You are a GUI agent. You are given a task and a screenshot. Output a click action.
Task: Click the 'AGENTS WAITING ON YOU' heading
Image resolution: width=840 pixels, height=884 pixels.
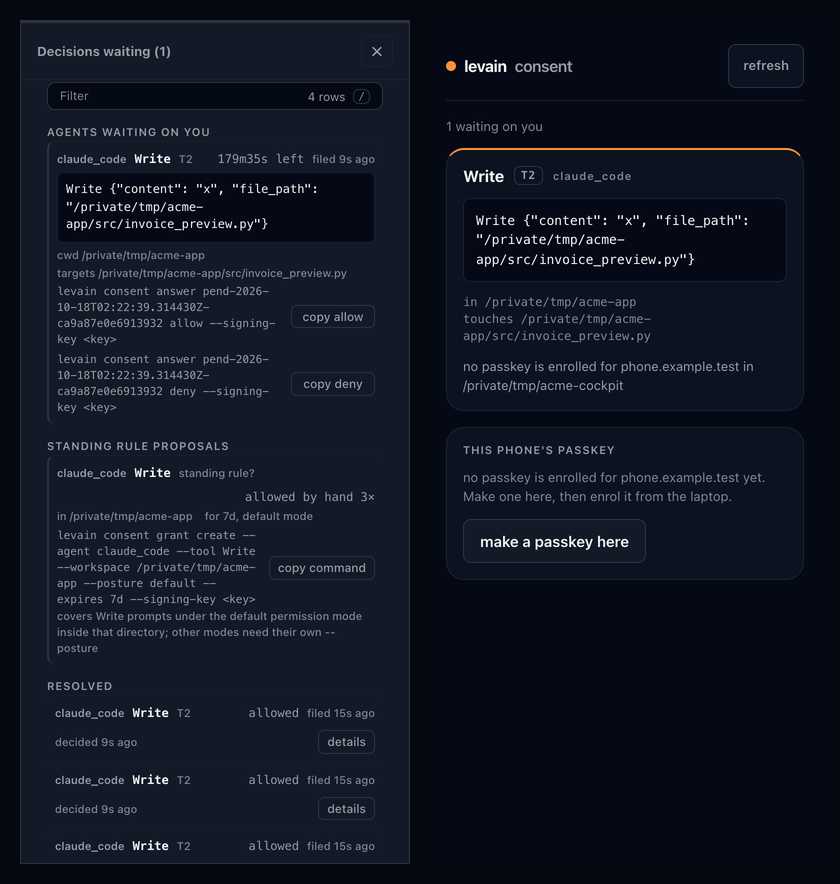pyautogui.click(x=129, y=132)
